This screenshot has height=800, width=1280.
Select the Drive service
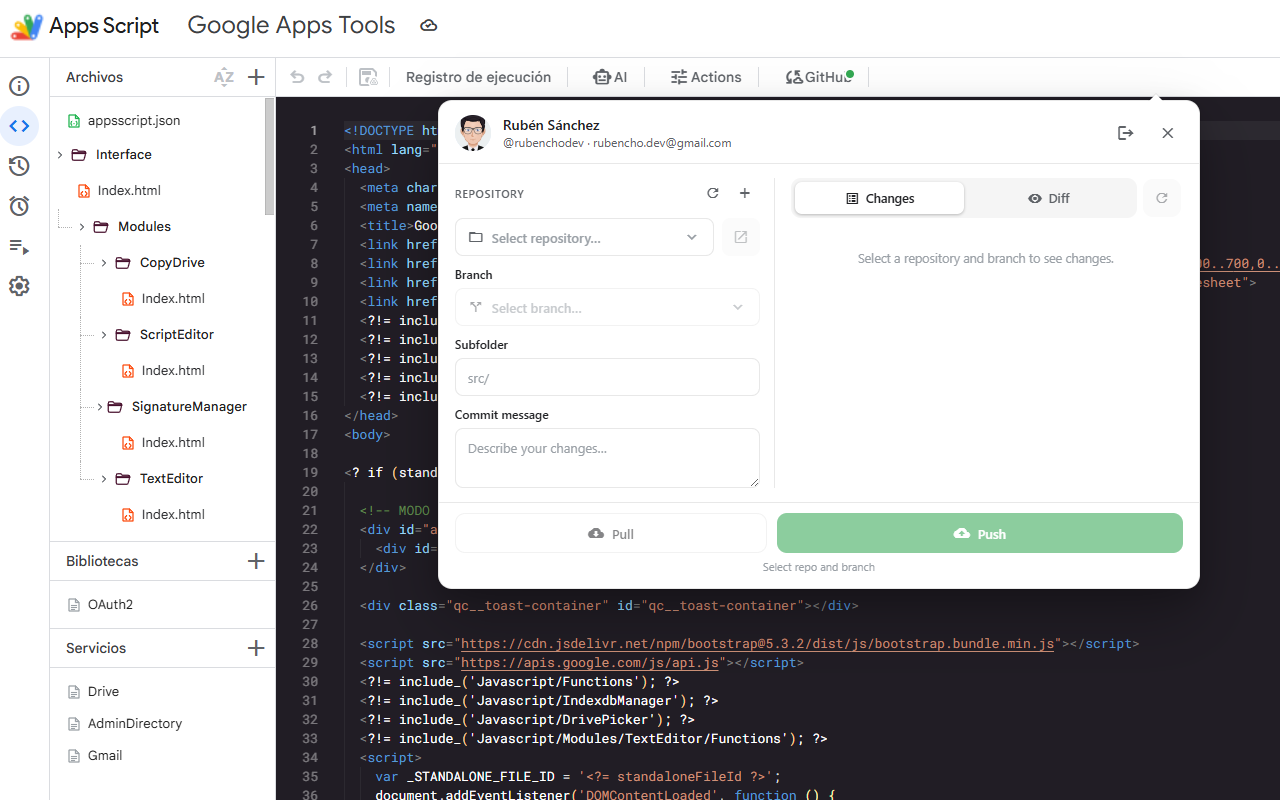click(x=103, y=691)
